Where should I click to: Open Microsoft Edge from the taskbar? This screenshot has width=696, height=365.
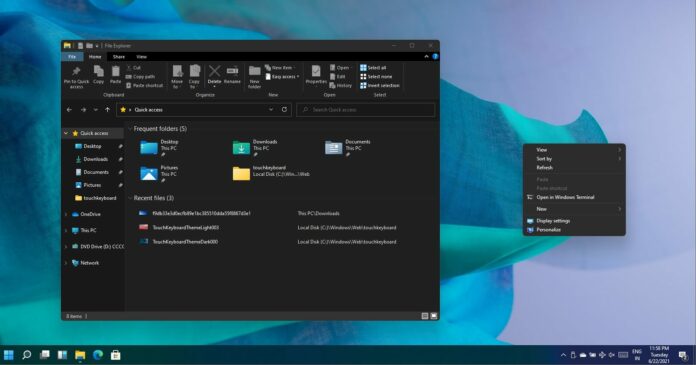(x=98, y=354)
